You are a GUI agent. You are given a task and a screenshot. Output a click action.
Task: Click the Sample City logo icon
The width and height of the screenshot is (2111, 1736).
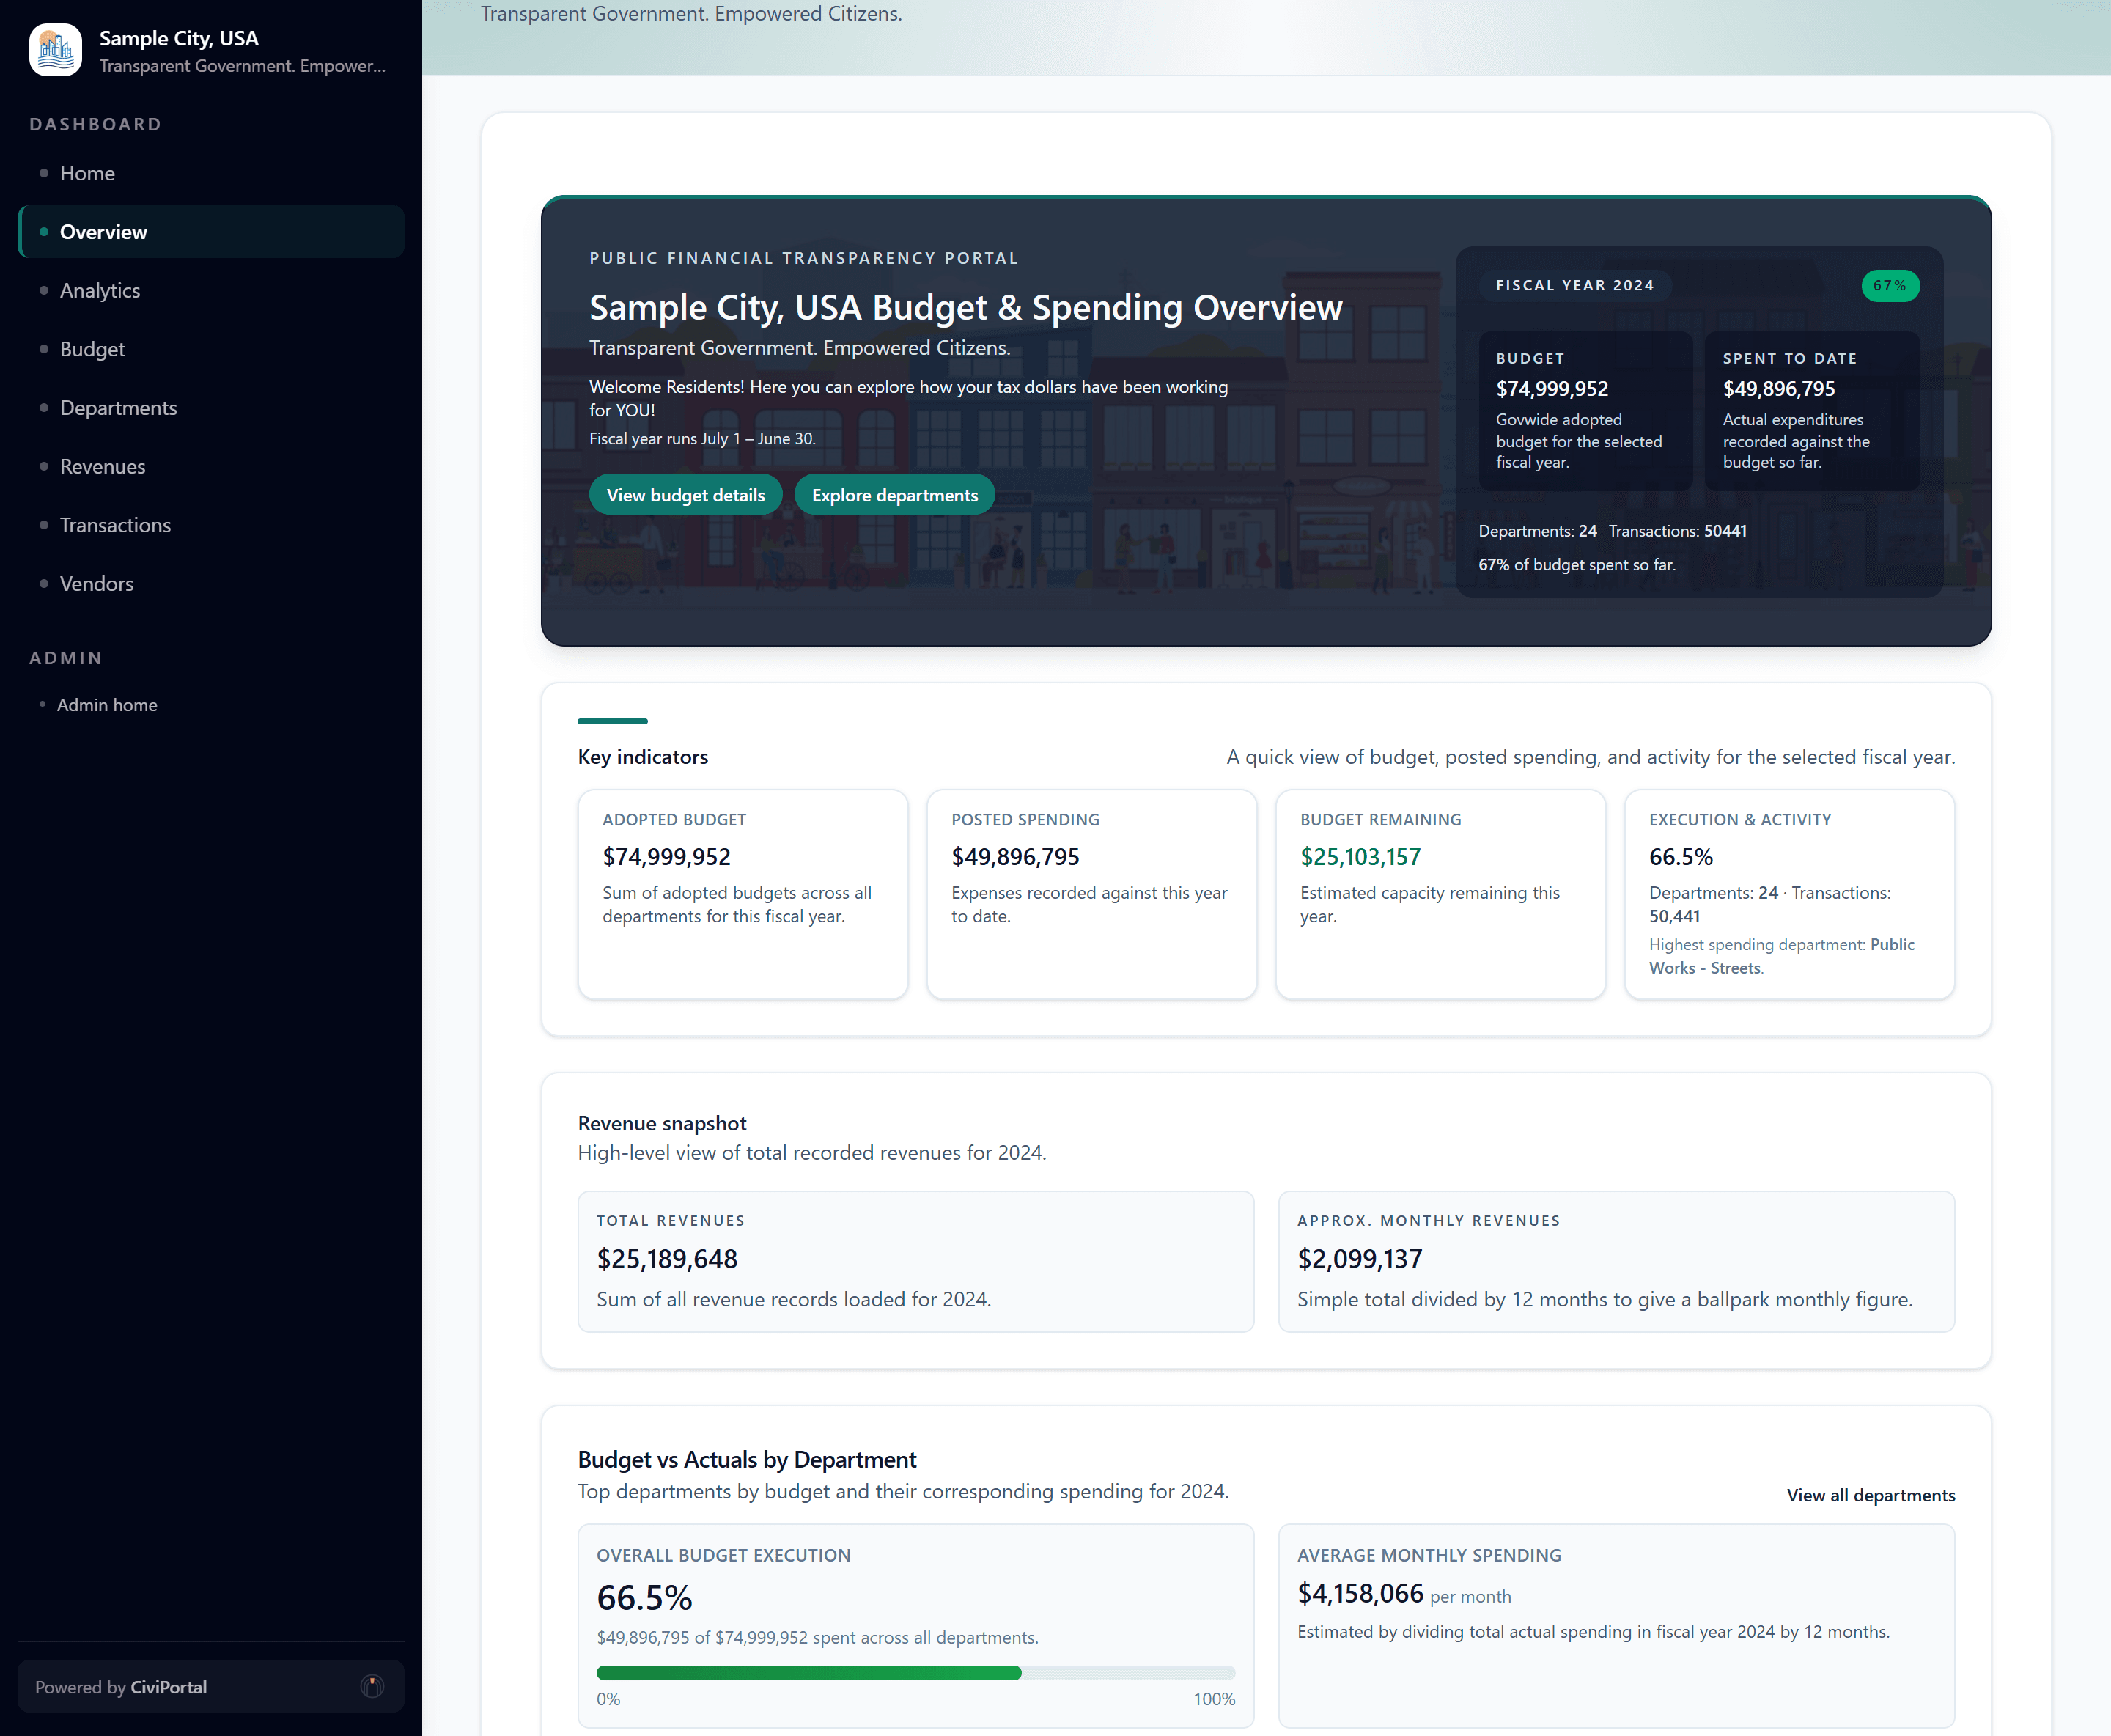point(55,49)
